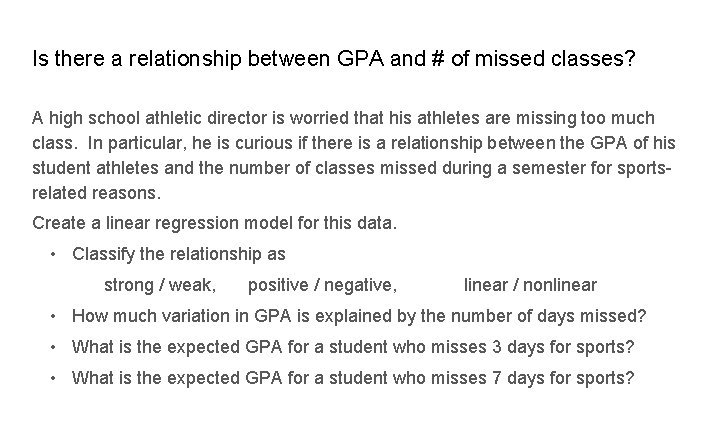Select the word "negative" in the options

(359, 285)
